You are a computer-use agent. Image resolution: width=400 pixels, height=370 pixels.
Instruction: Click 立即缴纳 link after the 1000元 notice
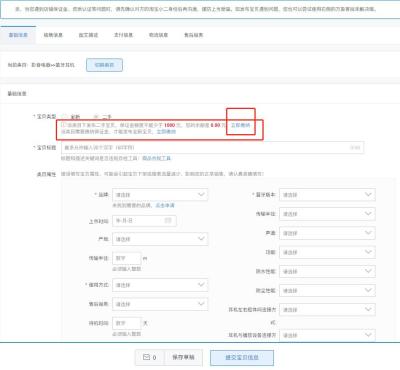(x=241, y=125)
